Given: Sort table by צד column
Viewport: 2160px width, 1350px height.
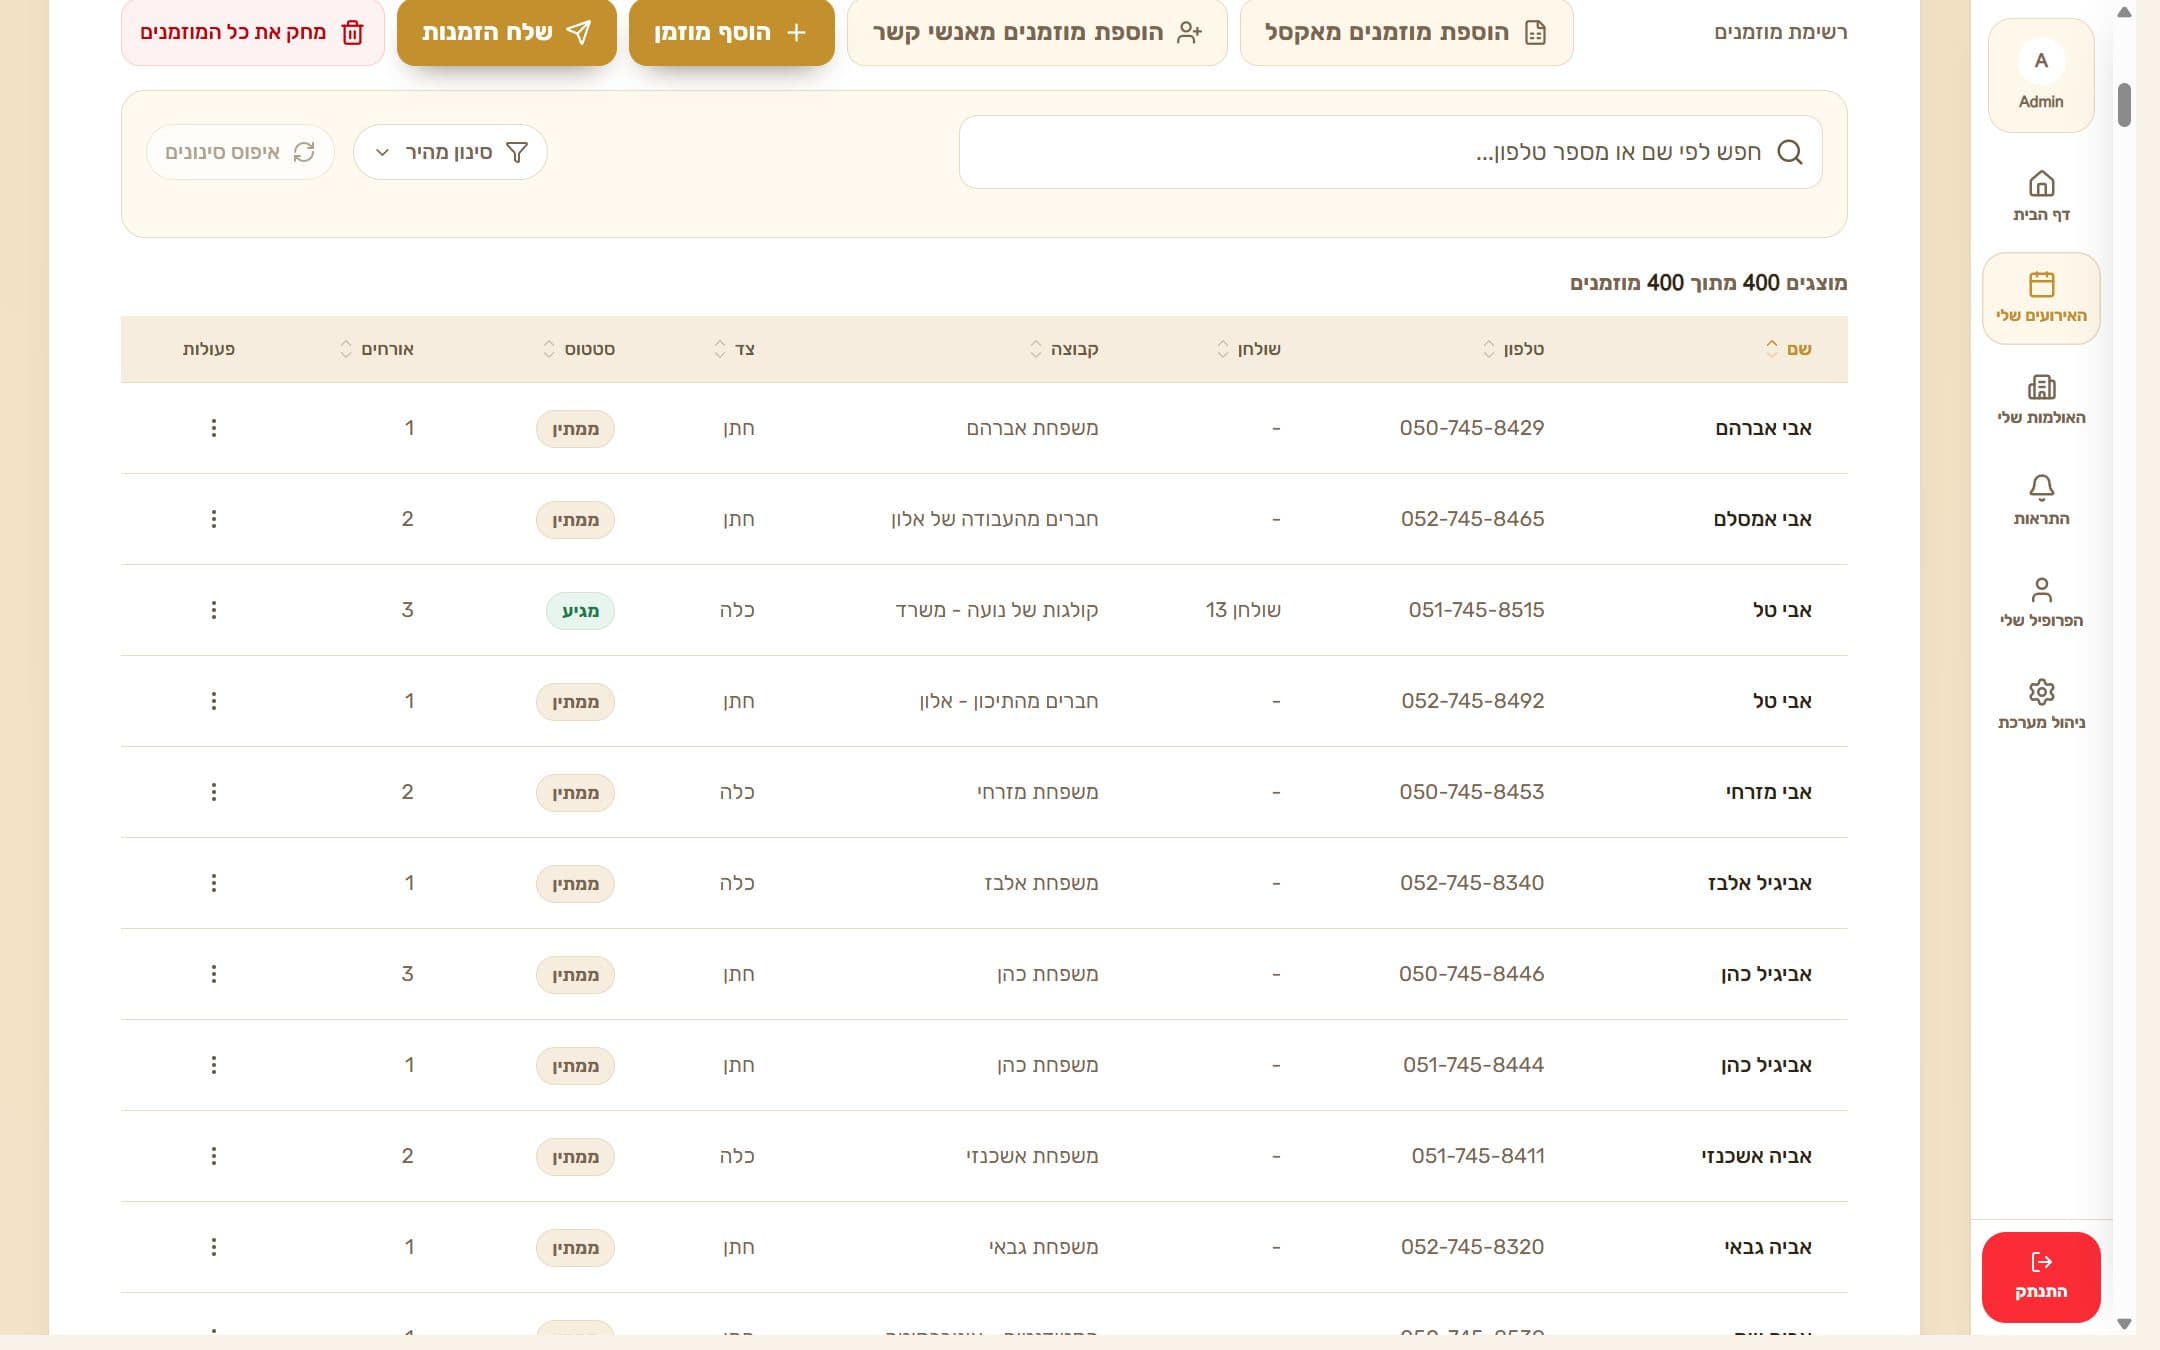Looking at the screenshot, I should point(734,348).
